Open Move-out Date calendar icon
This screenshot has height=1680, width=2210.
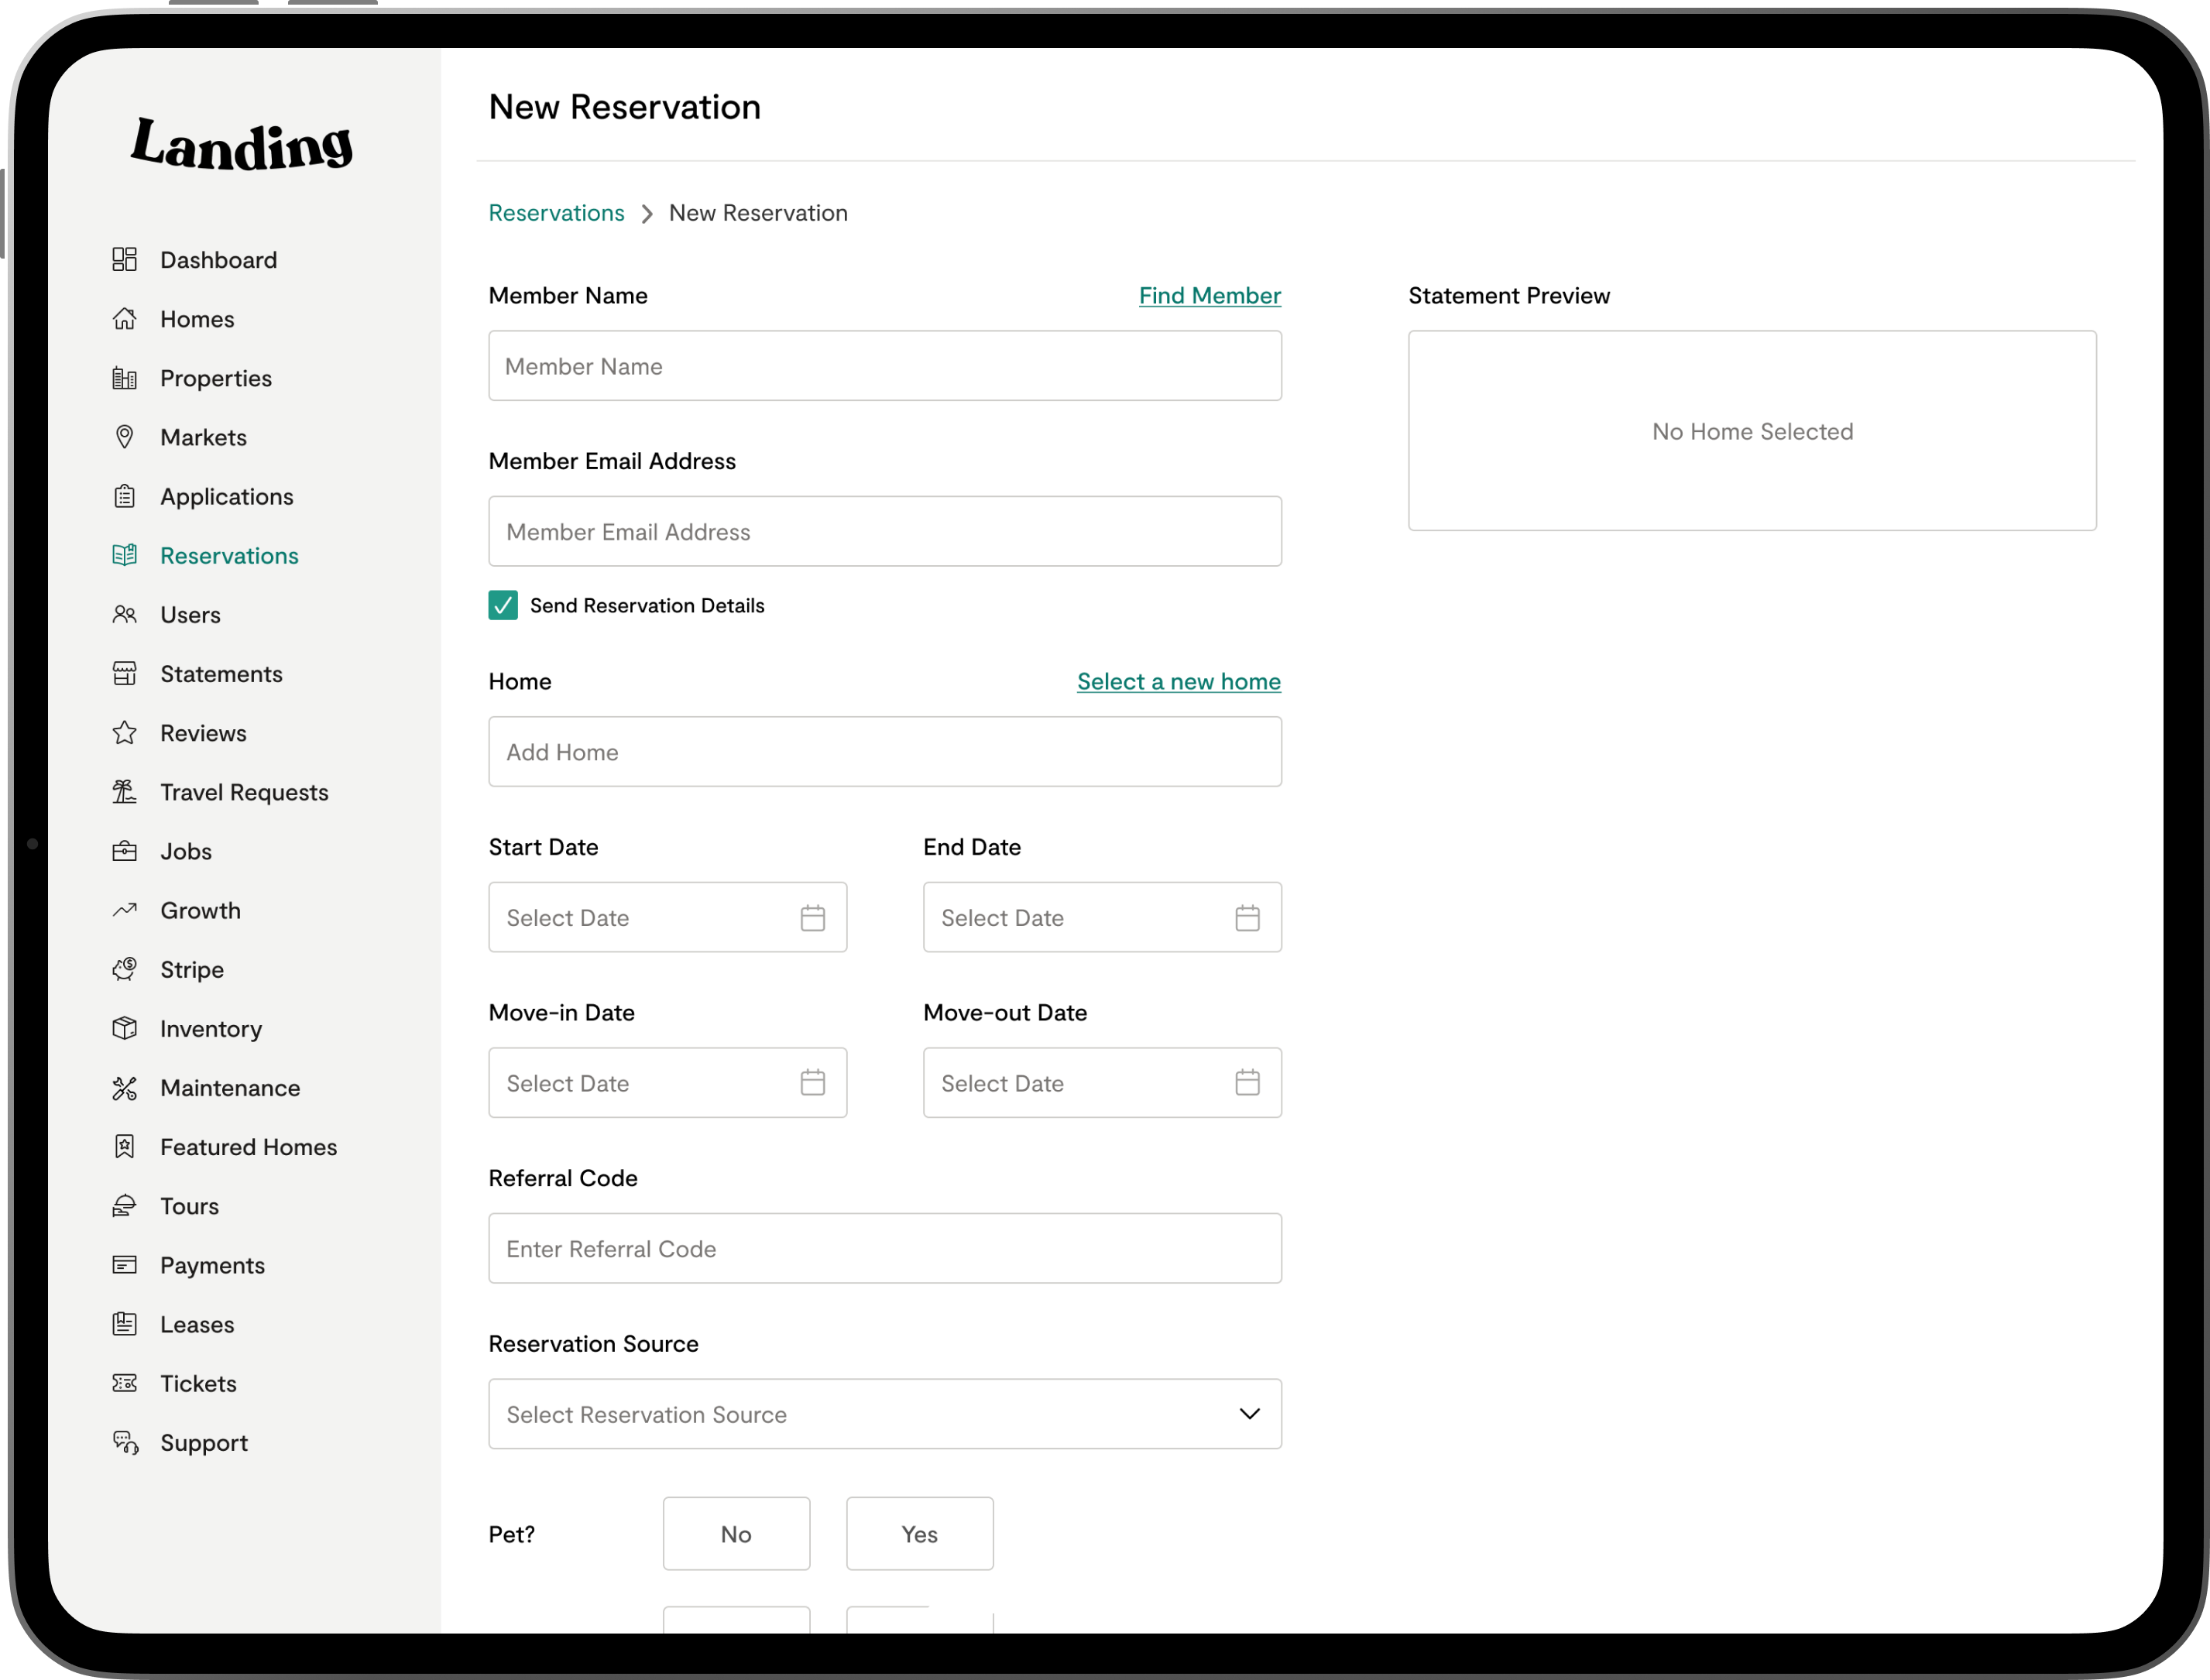1247,1083
